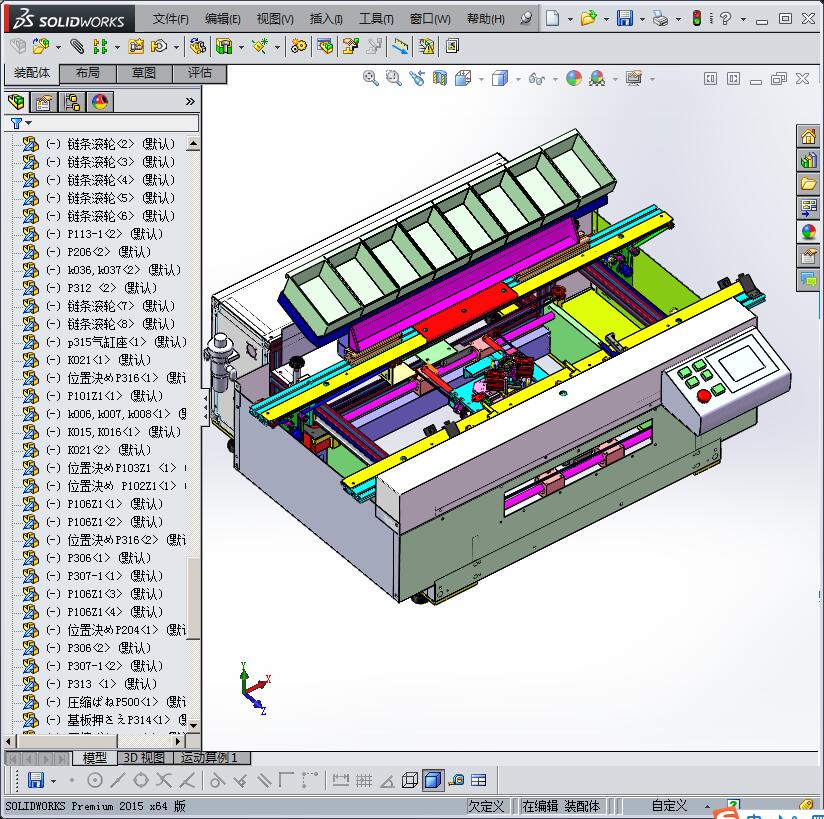Toggle the Hide/Show Items glasses icon
The height and width of the screenshot is (819, 824).
(x=537, y=78)
